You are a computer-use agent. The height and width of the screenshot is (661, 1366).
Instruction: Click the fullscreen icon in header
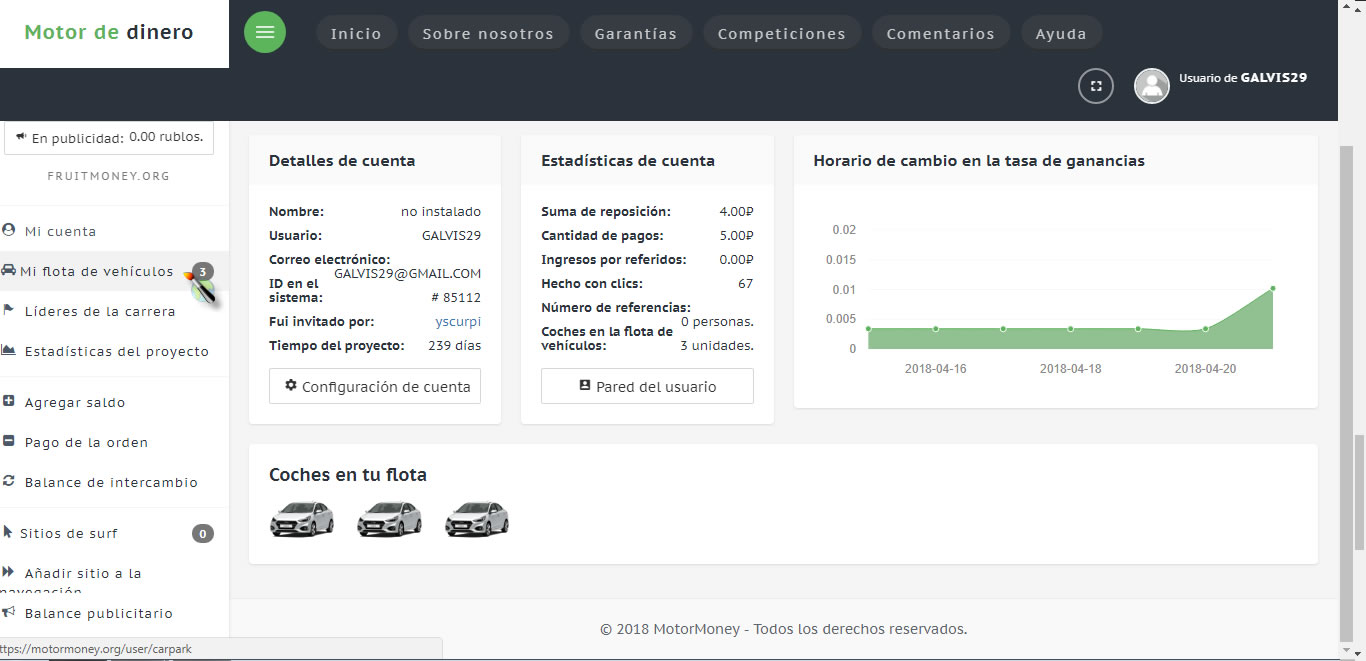1096,86
